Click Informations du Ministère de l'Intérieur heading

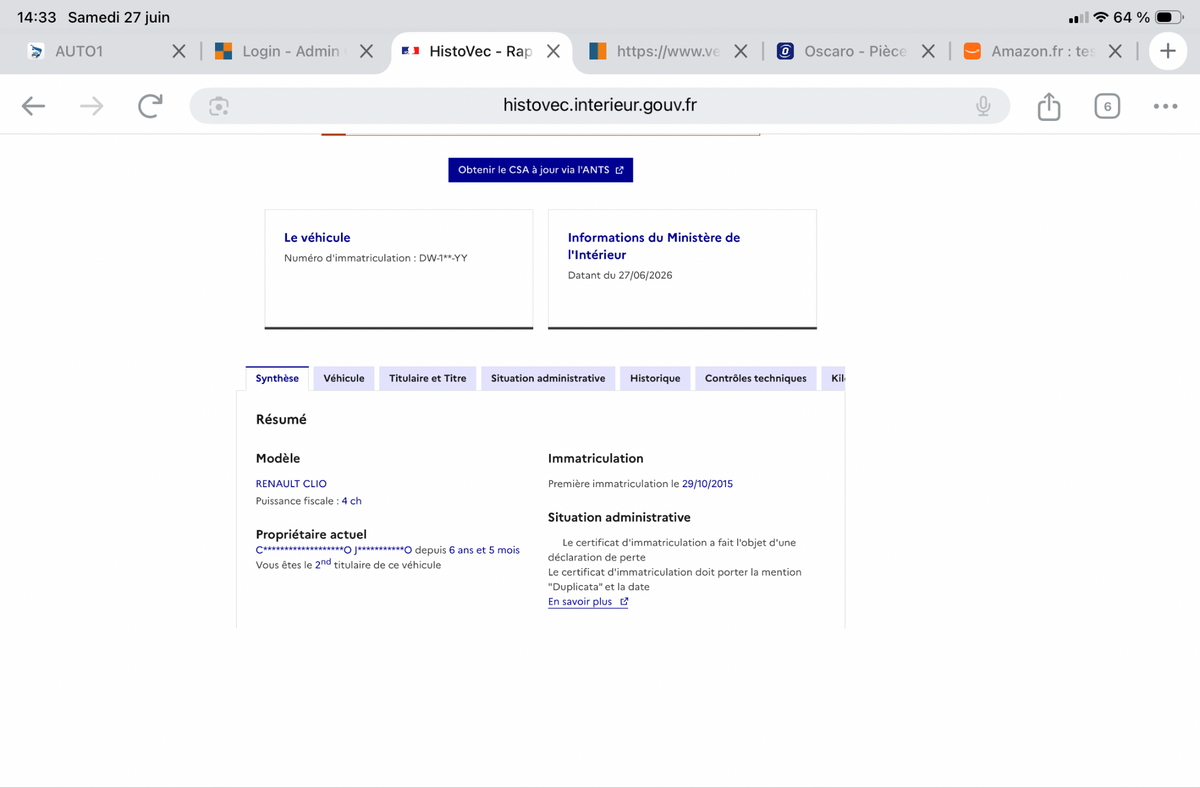[654, 246]
